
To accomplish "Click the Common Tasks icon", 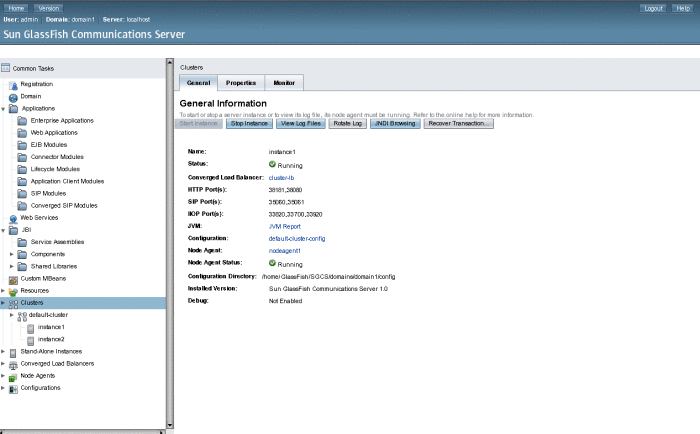I will point(5,68).
